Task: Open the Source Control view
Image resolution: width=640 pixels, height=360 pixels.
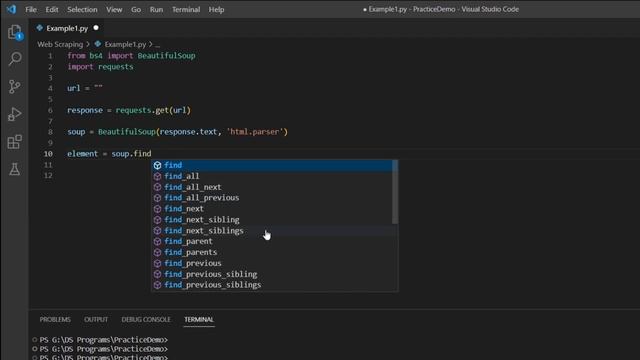Action: pos(15,87)
